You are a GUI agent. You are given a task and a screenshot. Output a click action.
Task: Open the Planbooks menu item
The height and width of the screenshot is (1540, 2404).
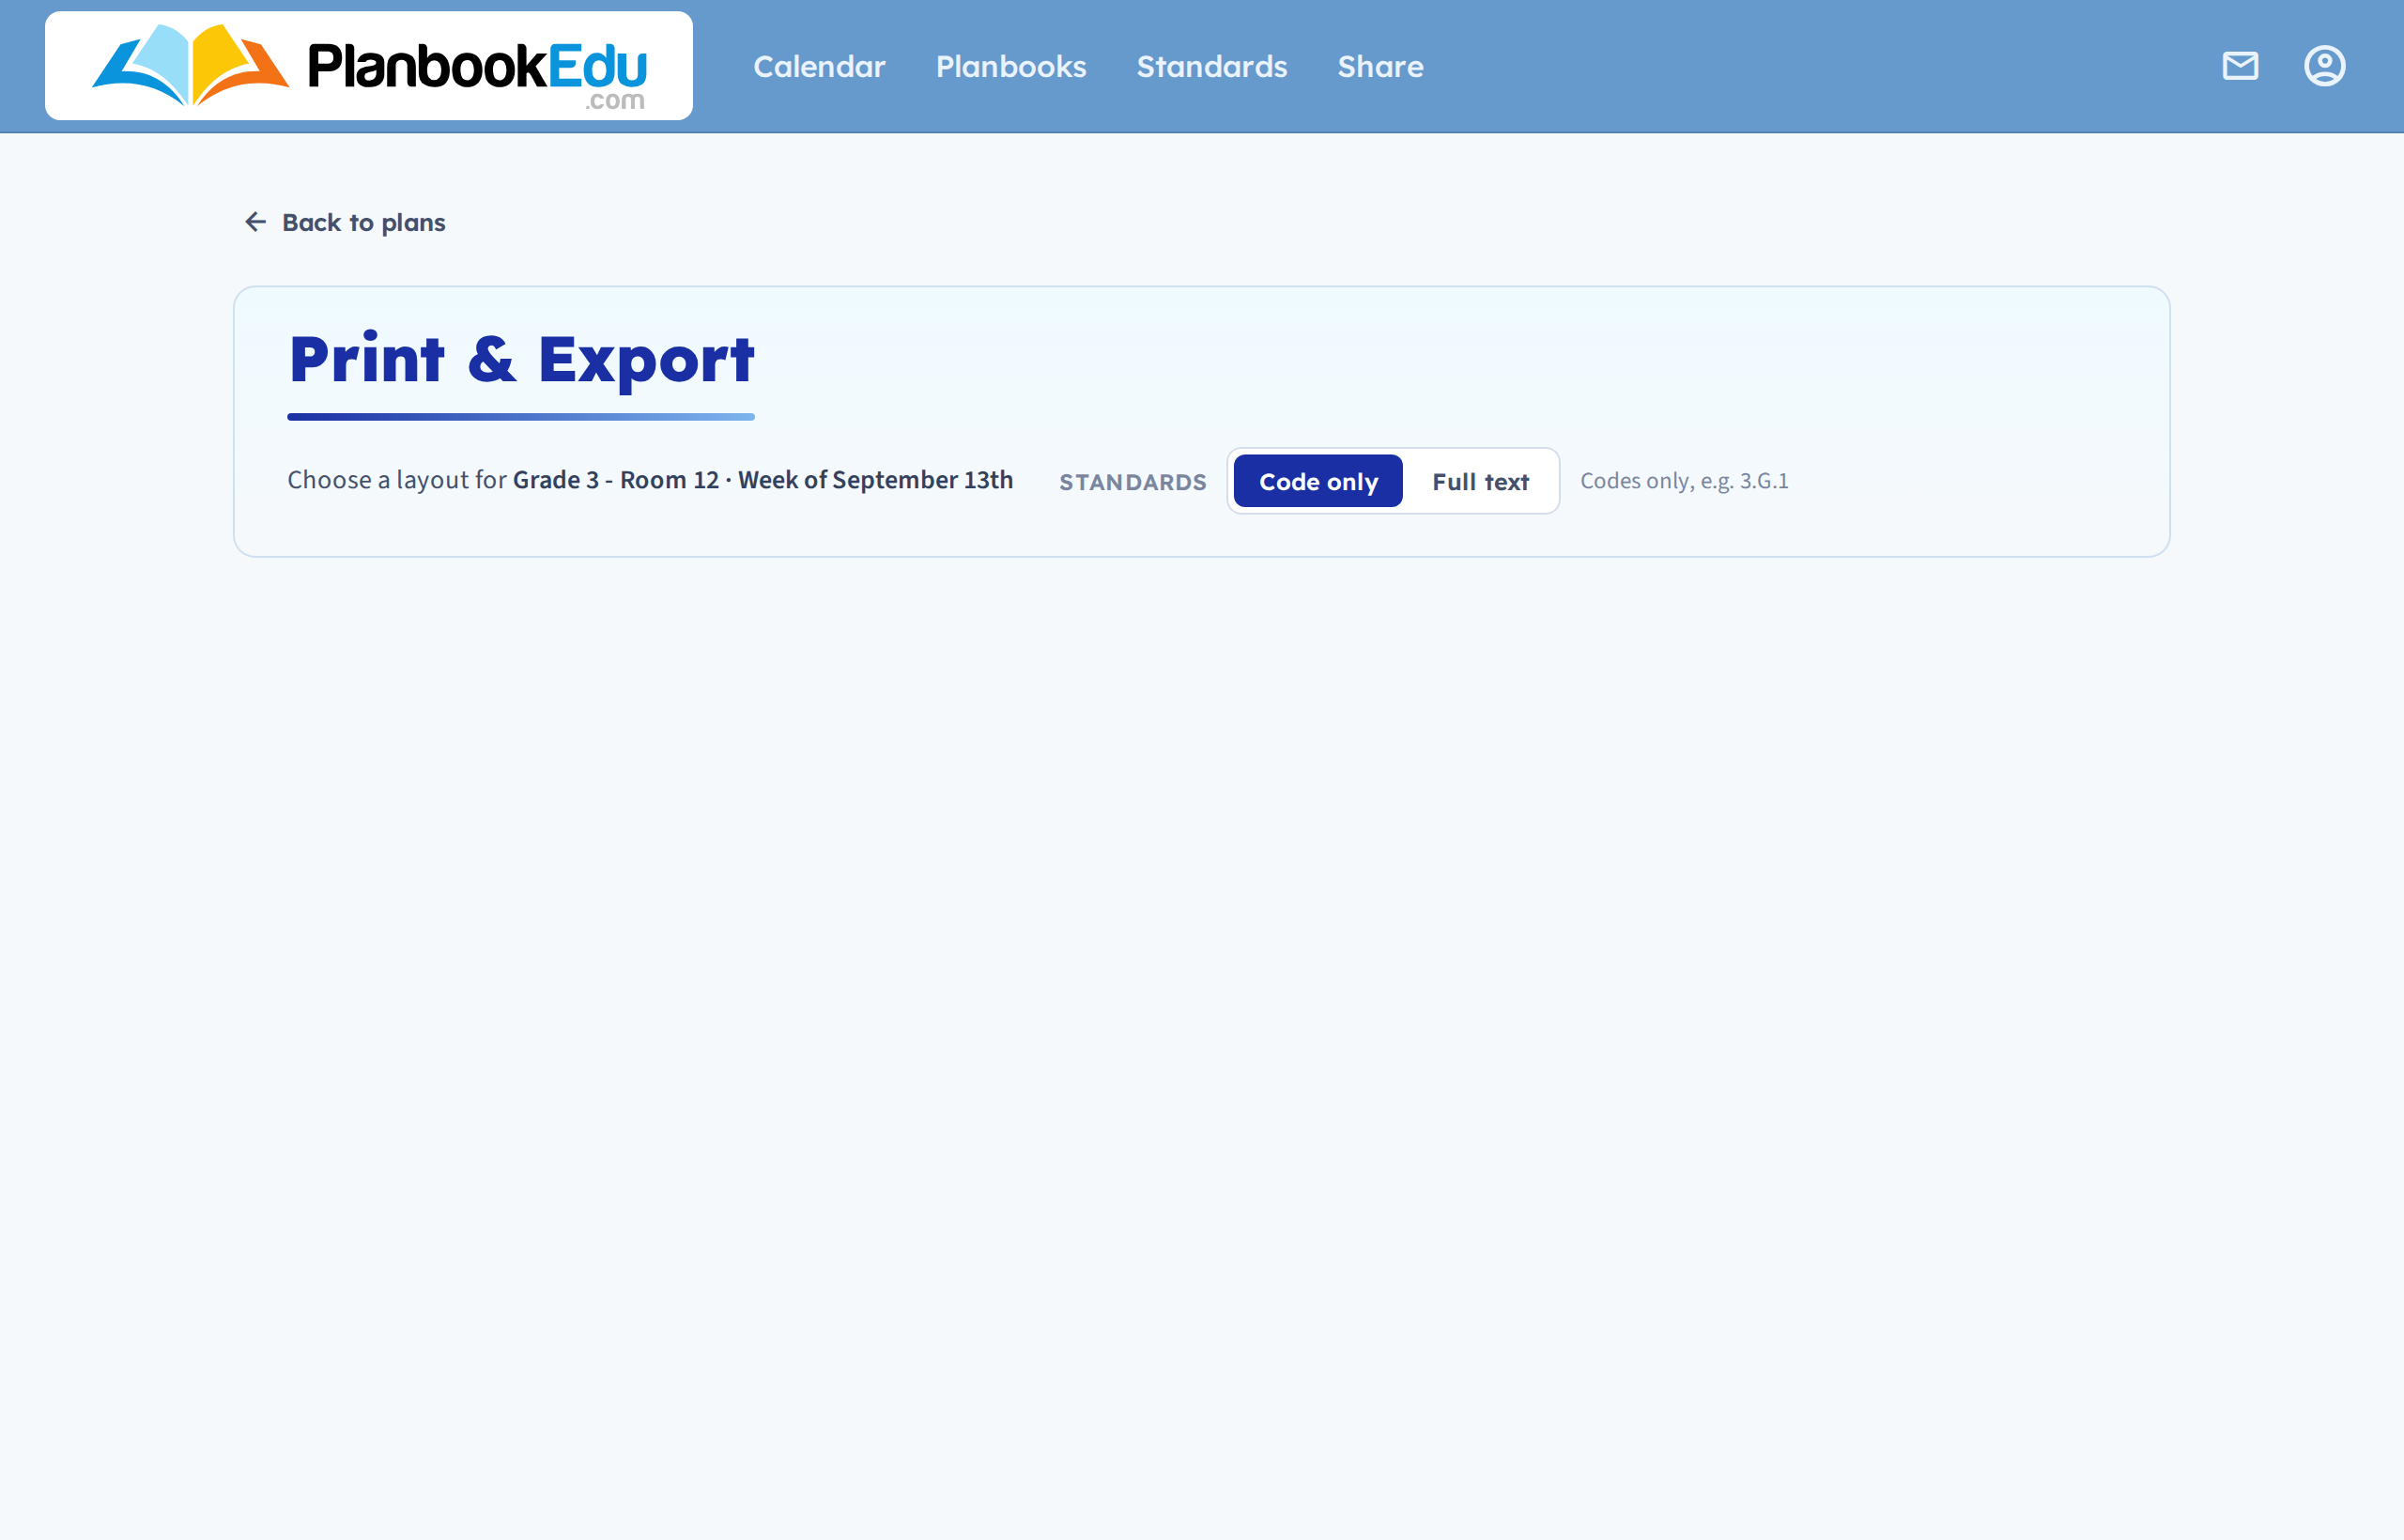(x=1011, y=66)
